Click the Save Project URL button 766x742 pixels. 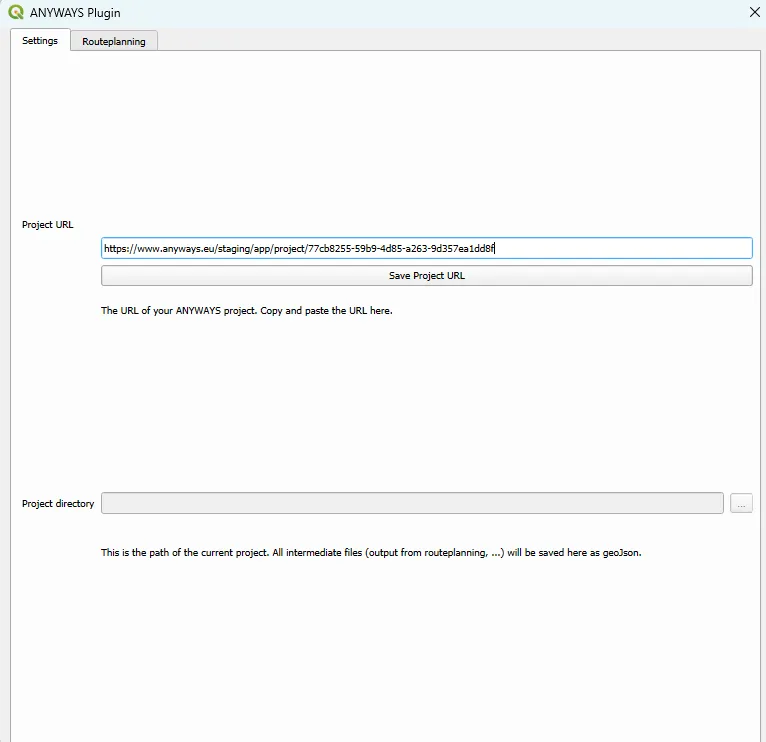tap(426, 276)
